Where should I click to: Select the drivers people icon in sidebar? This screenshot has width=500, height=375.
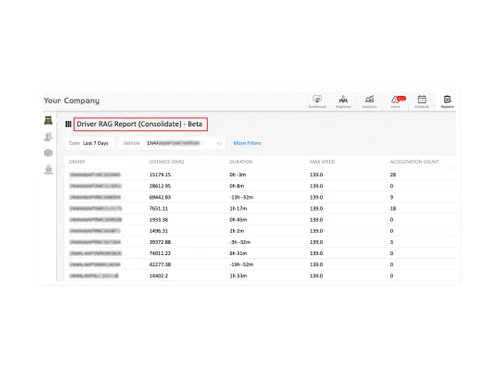point(48,137)
